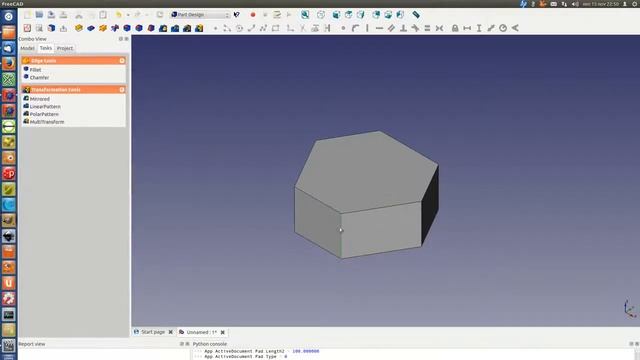This screenshot has height=360, width=640.
Task: Click the Print toolbar icon
Action: pos(63,15)
